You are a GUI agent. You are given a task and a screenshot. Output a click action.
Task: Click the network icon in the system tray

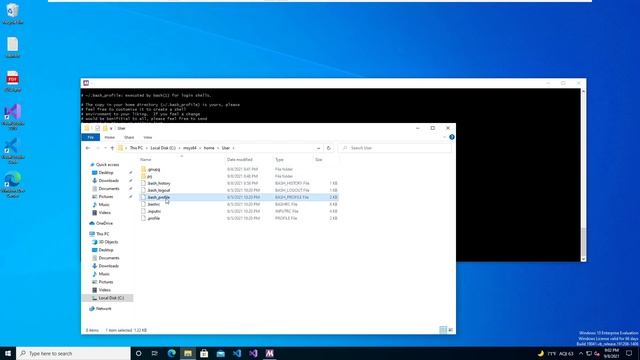coord(589,353)
